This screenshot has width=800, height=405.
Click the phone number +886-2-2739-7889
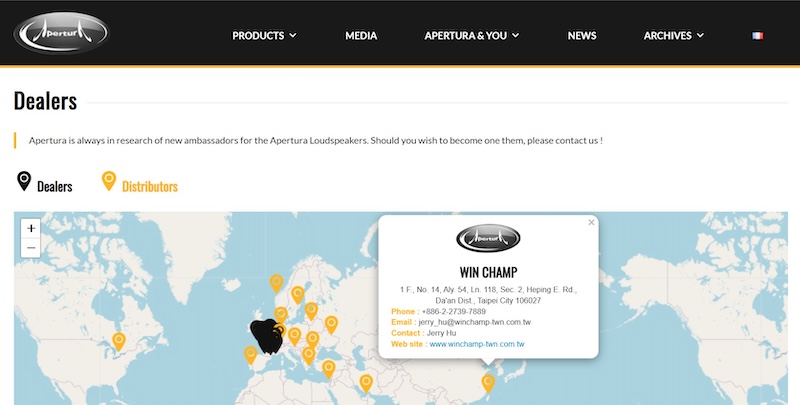point(454,312)
